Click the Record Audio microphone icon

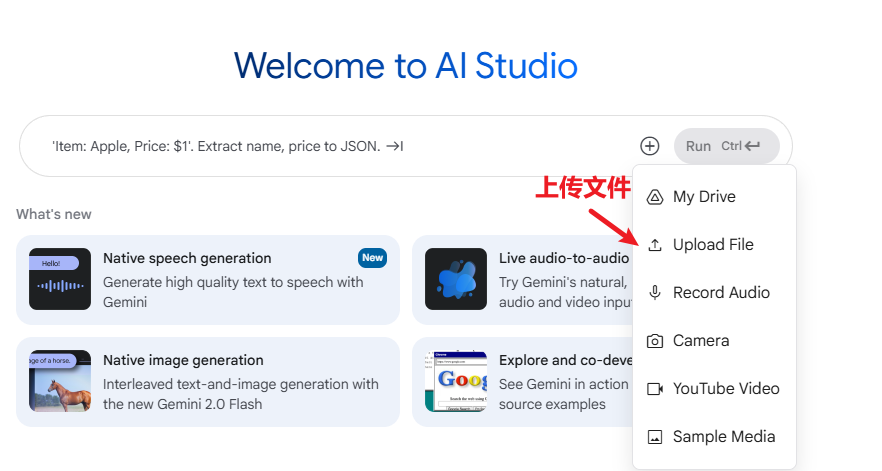point(655,293)
